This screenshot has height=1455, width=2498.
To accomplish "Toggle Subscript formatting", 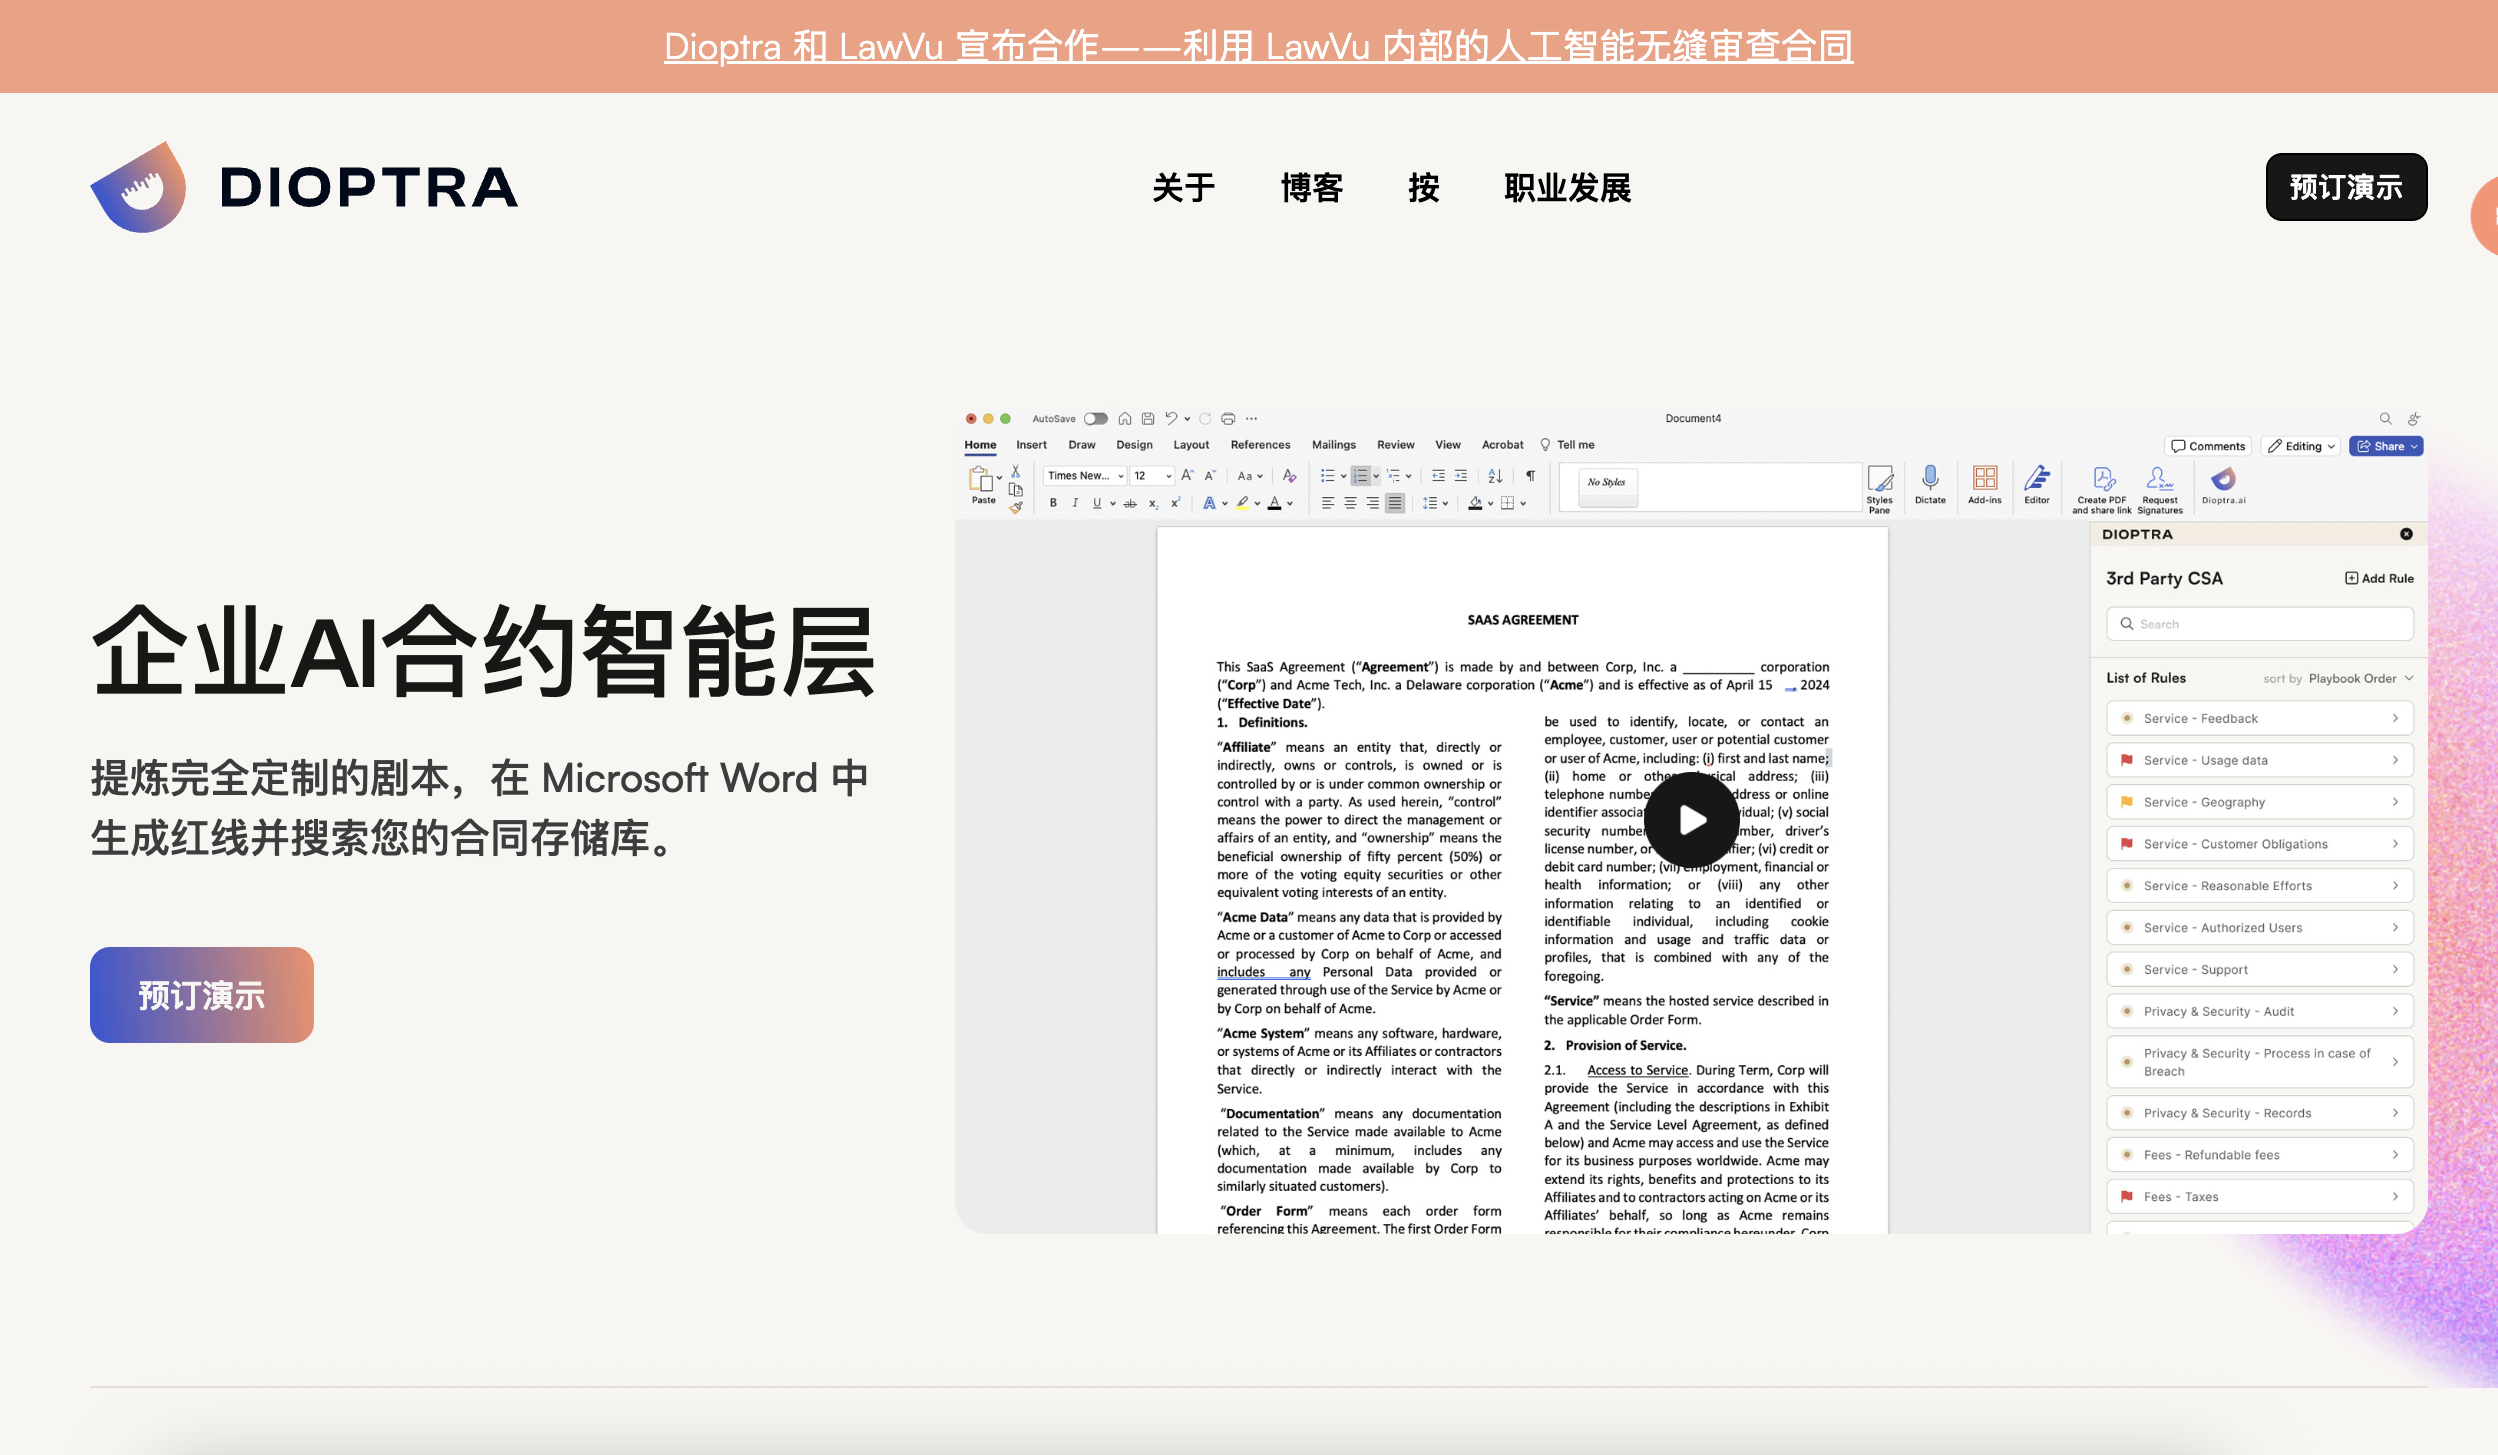I will (1153, 504).
